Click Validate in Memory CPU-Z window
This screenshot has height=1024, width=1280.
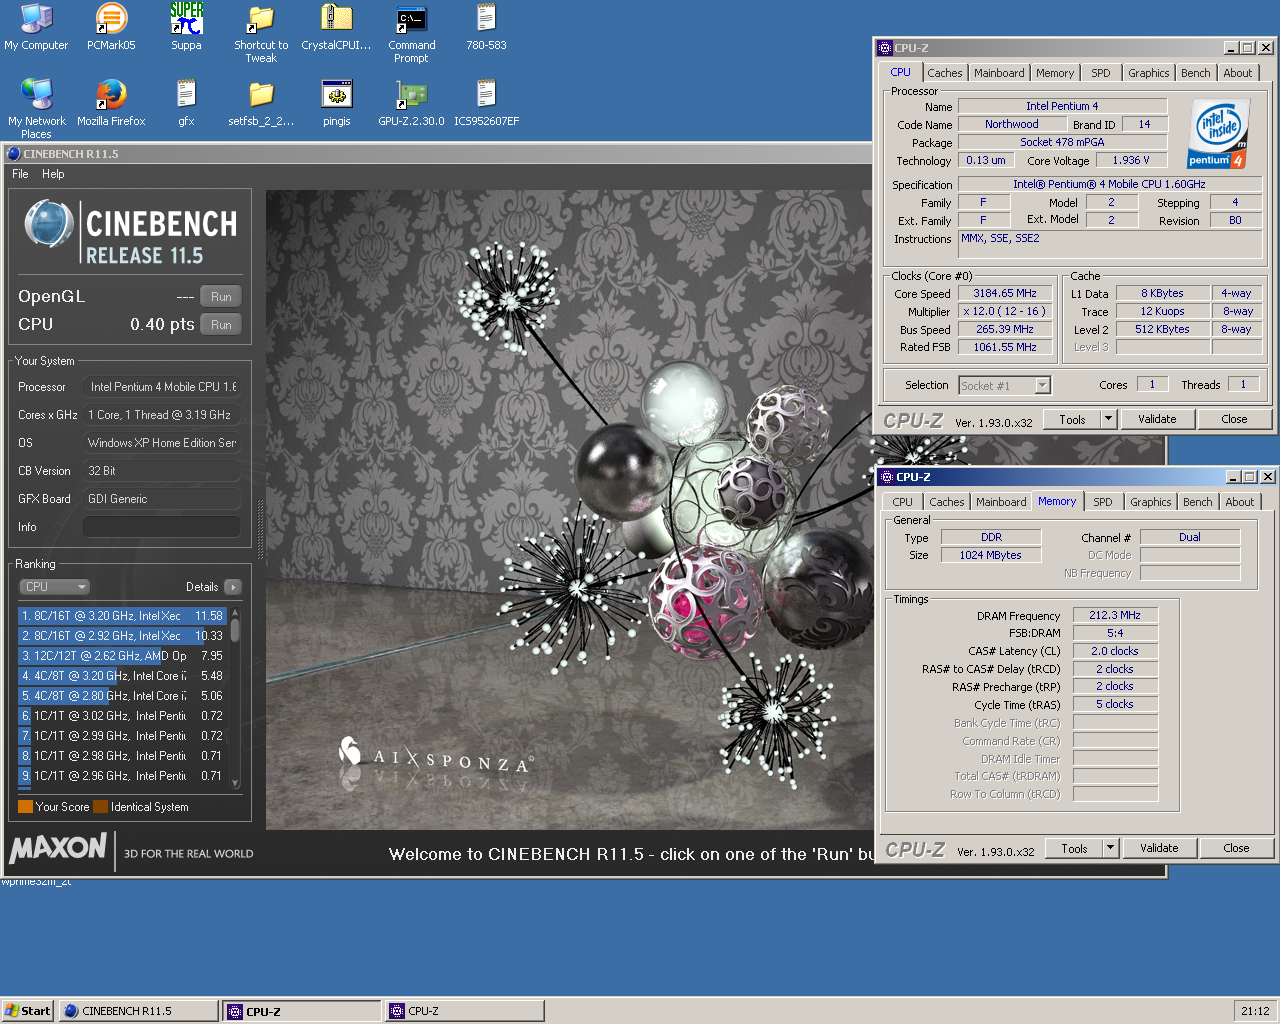(x=1159, y=849)
